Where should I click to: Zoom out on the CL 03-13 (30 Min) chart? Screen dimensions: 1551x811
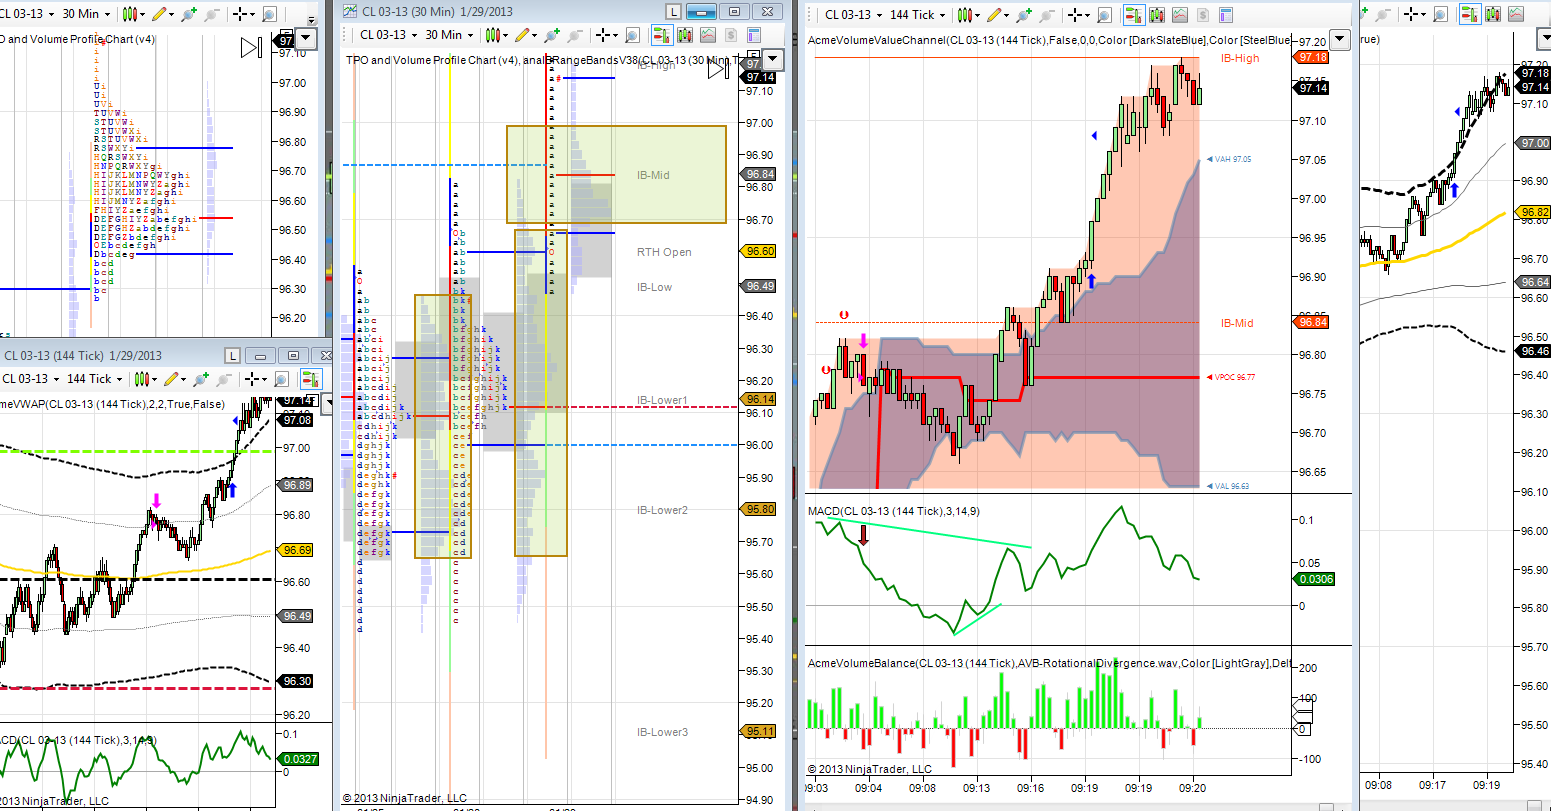tap(576, 35)
